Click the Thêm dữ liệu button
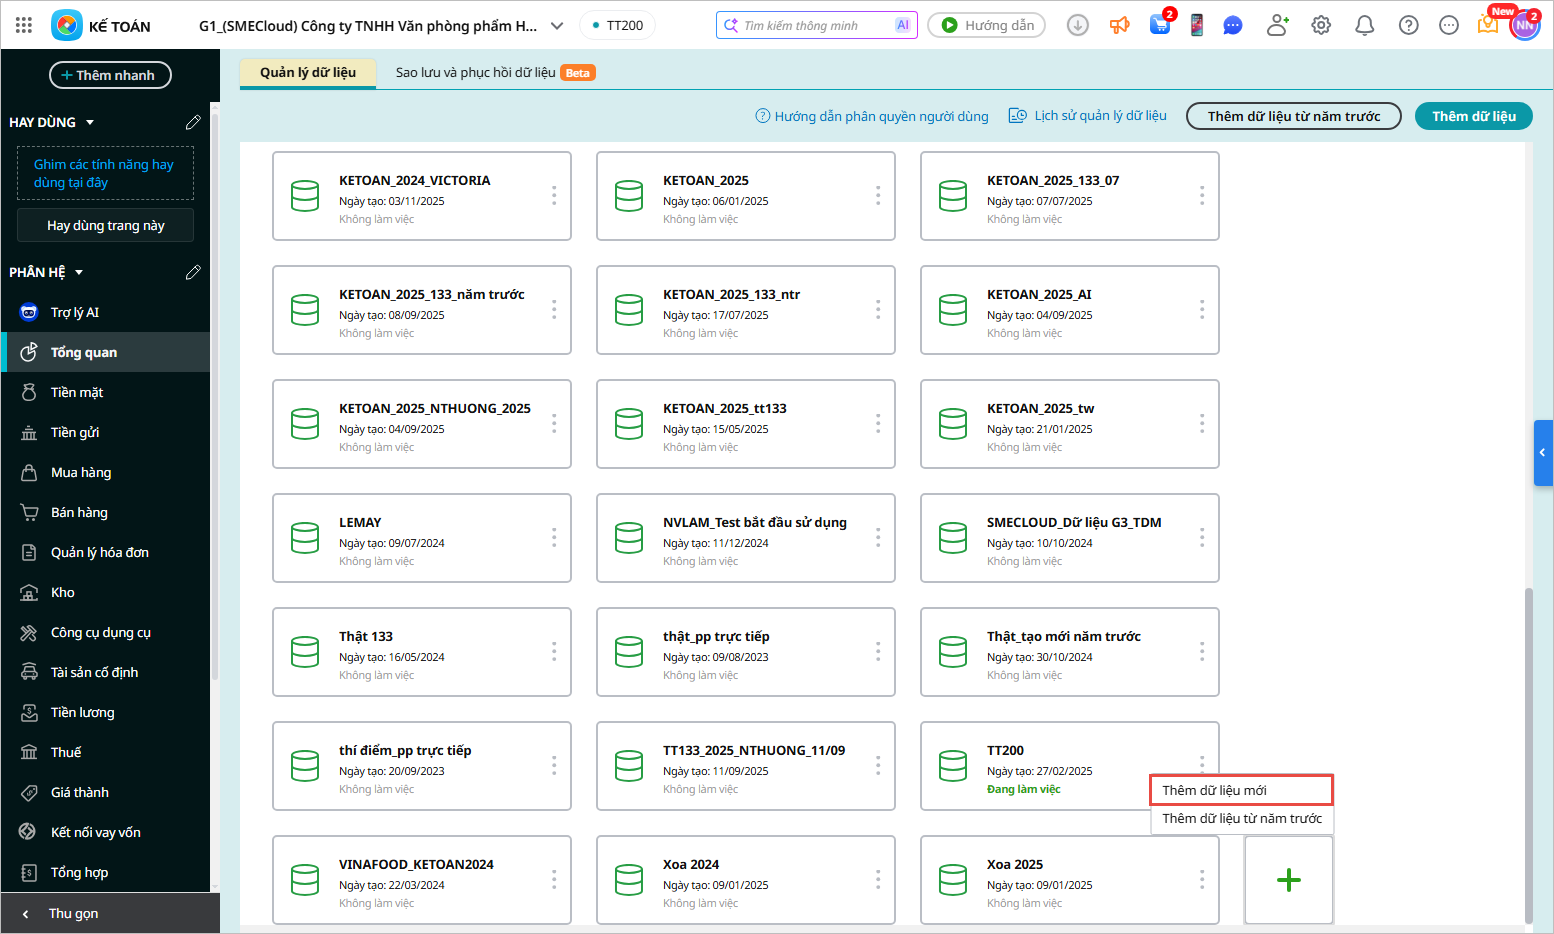1554x934 pixels. coord(1473,116)
